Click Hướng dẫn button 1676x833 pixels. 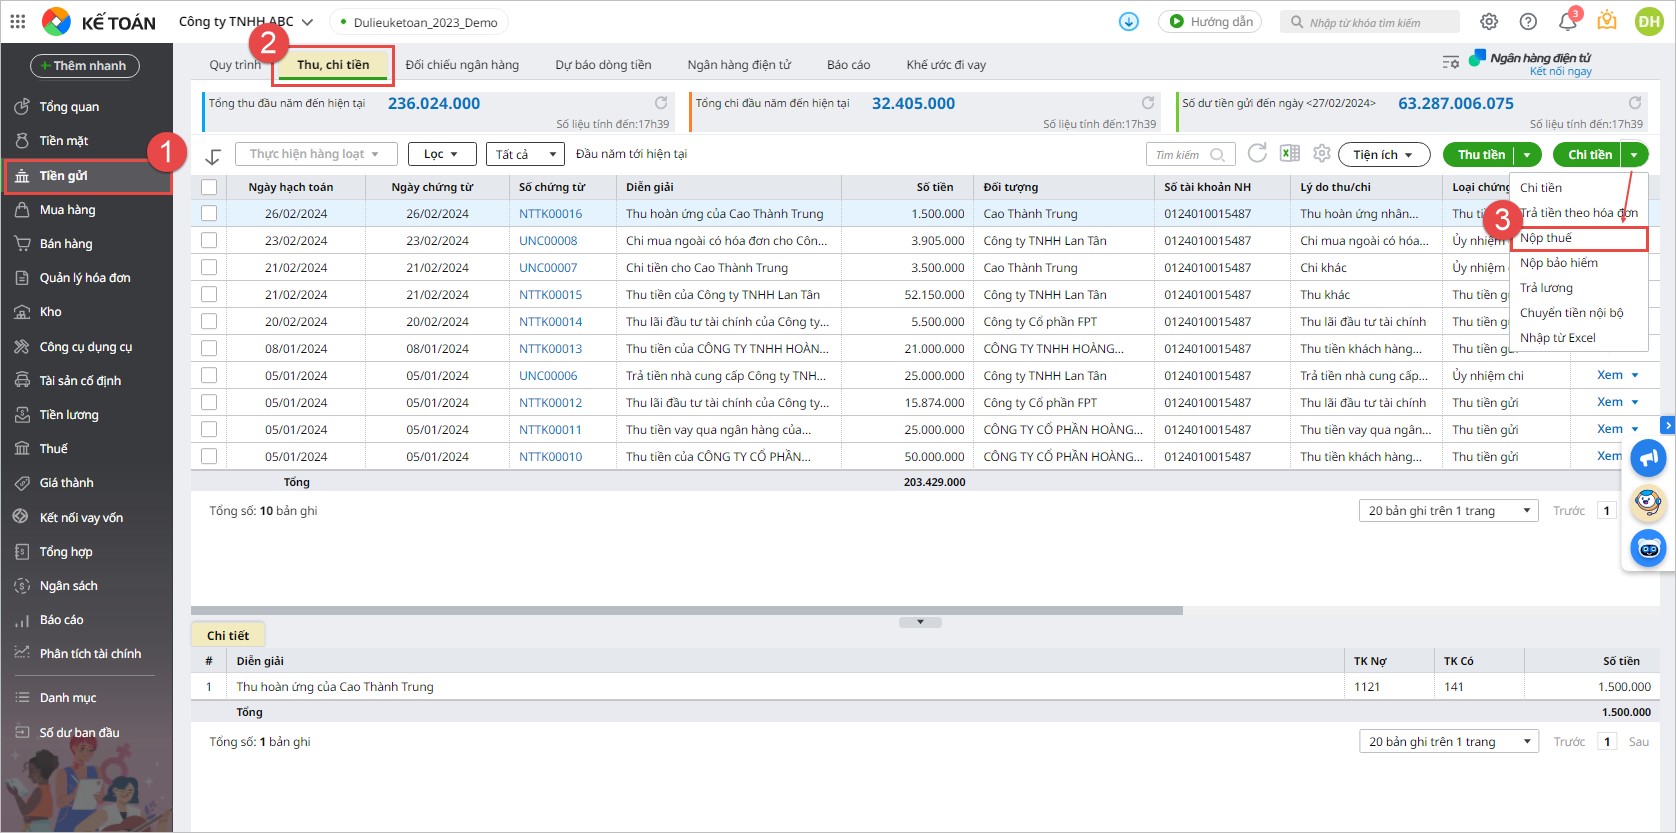coord(1210,21)
